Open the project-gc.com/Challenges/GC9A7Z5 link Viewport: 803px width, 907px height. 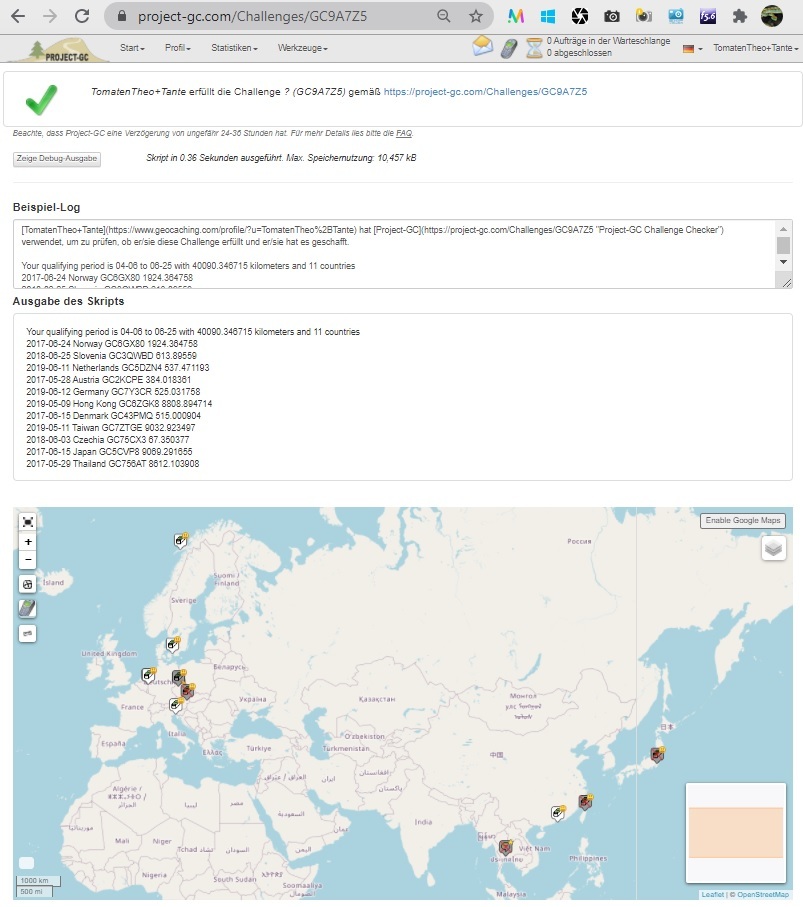coord(485,91)
